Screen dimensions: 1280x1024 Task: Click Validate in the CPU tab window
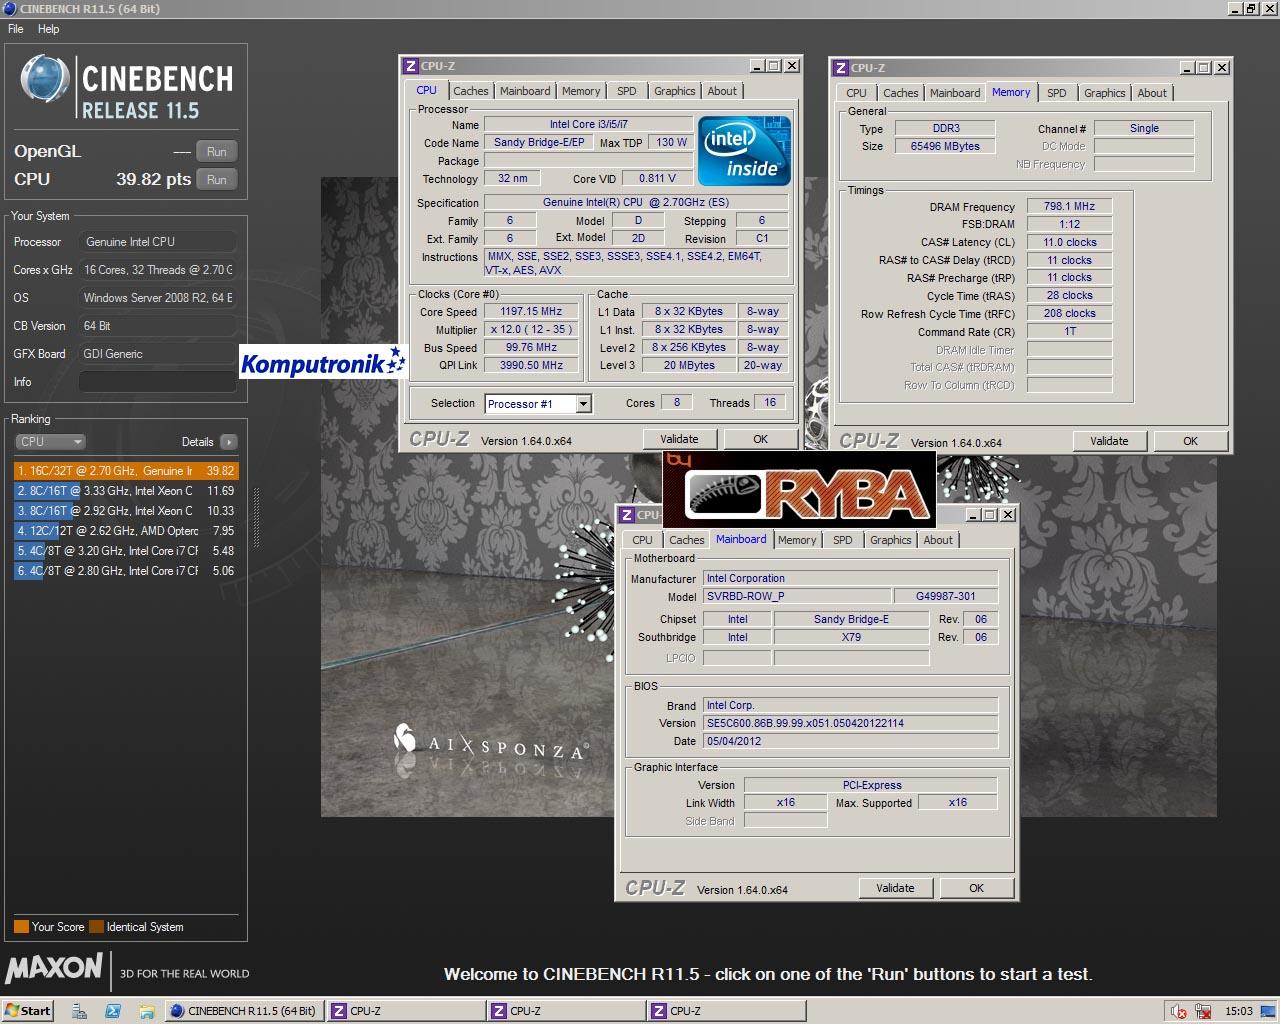click(x=679, y=439)
